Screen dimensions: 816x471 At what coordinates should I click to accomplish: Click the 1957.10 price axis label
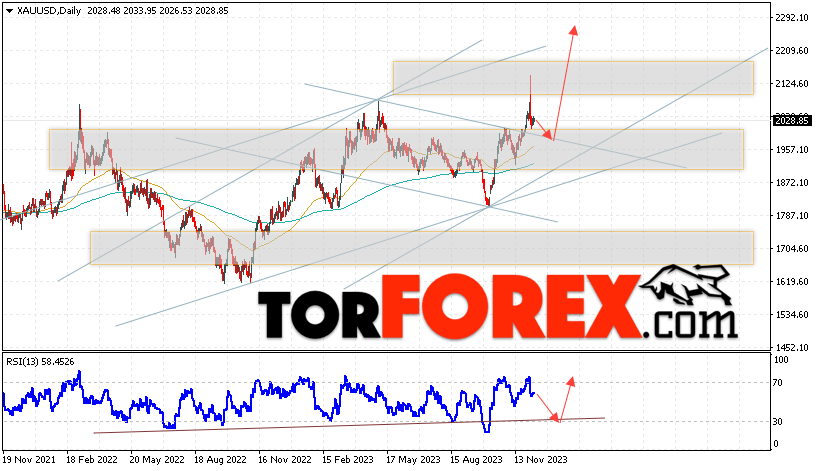pyautogui.click(x=792, y=150)
